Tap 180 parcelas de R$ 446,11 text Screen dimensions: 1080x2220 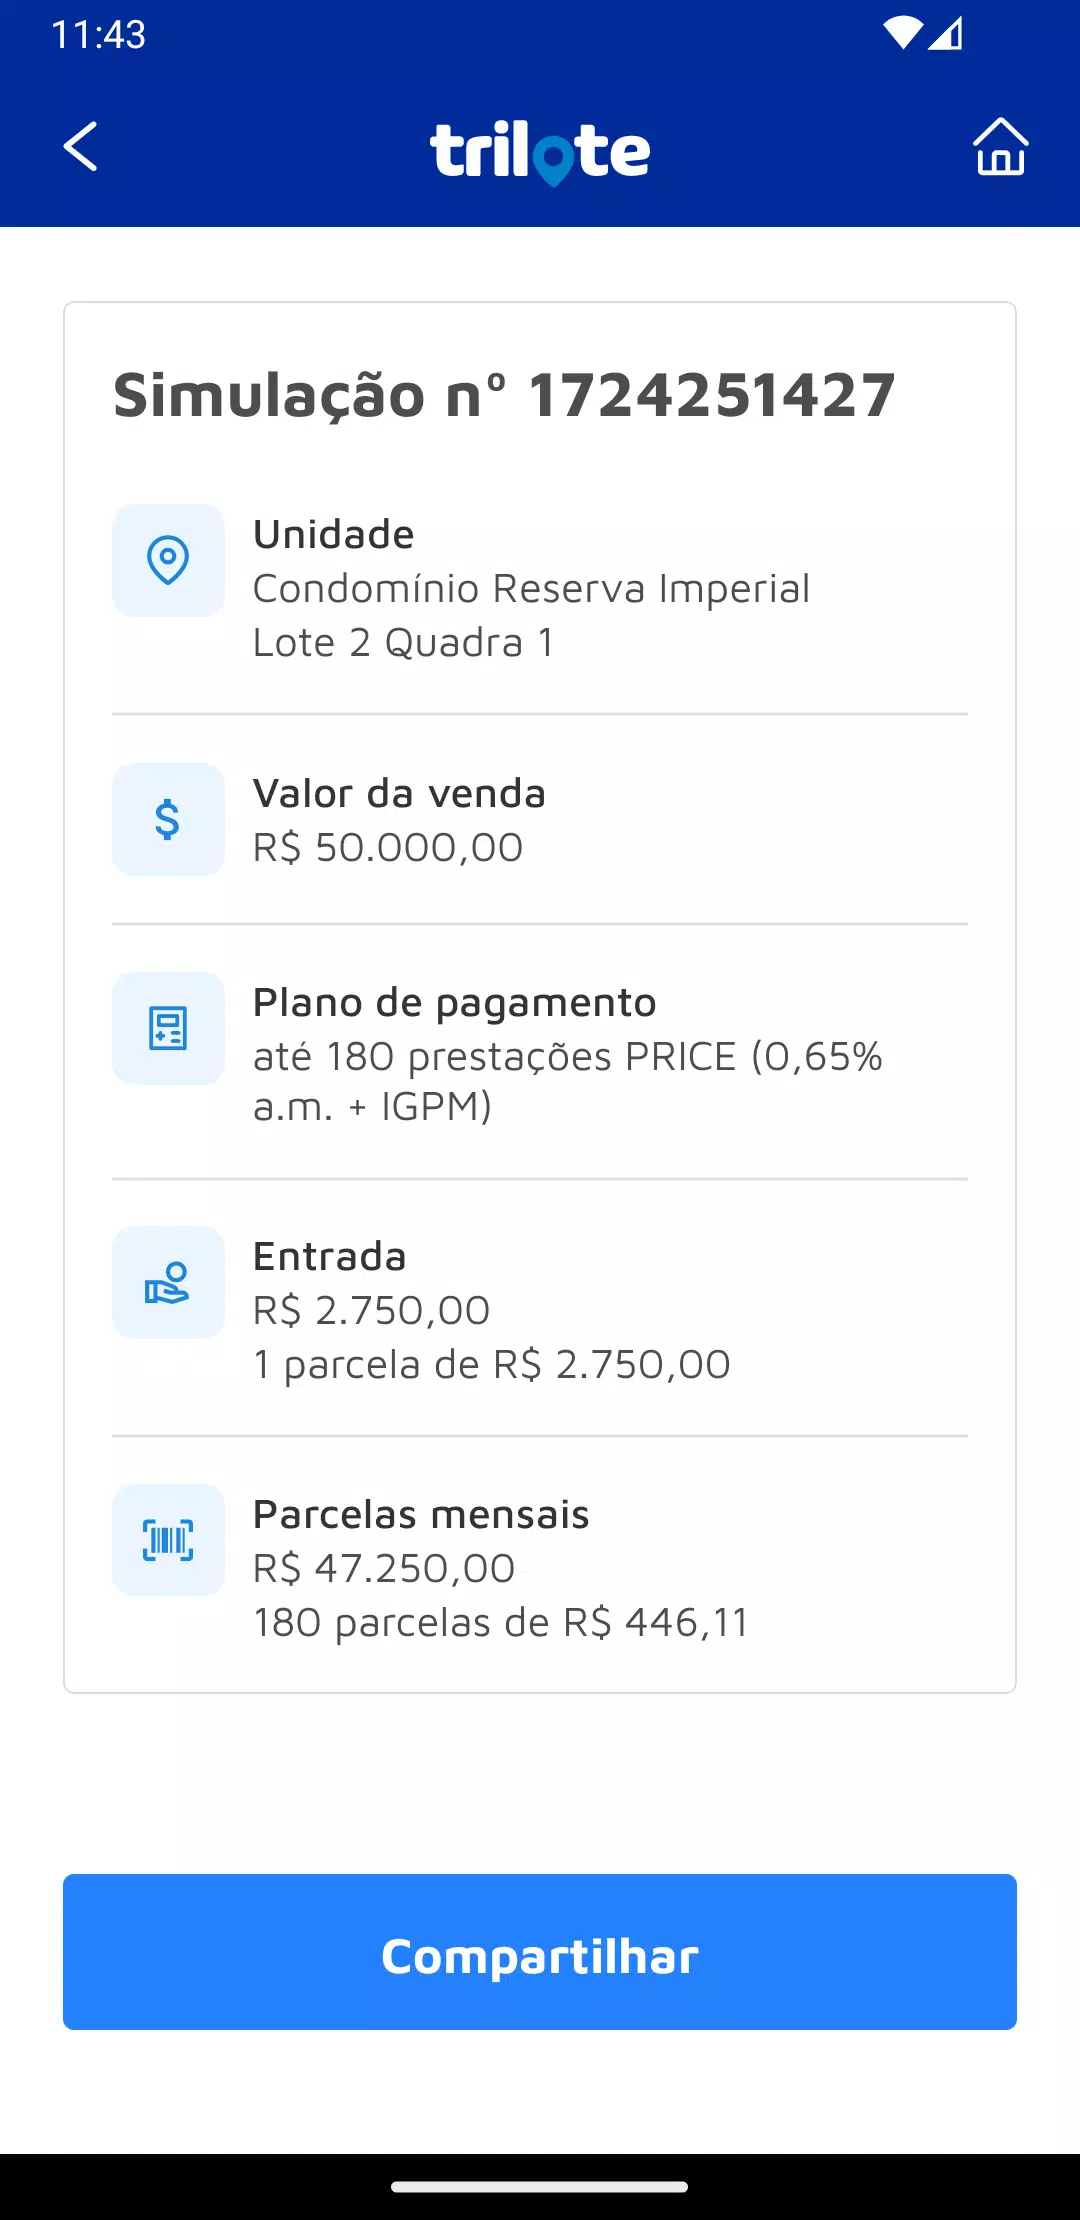click(x=500, y=1623)
